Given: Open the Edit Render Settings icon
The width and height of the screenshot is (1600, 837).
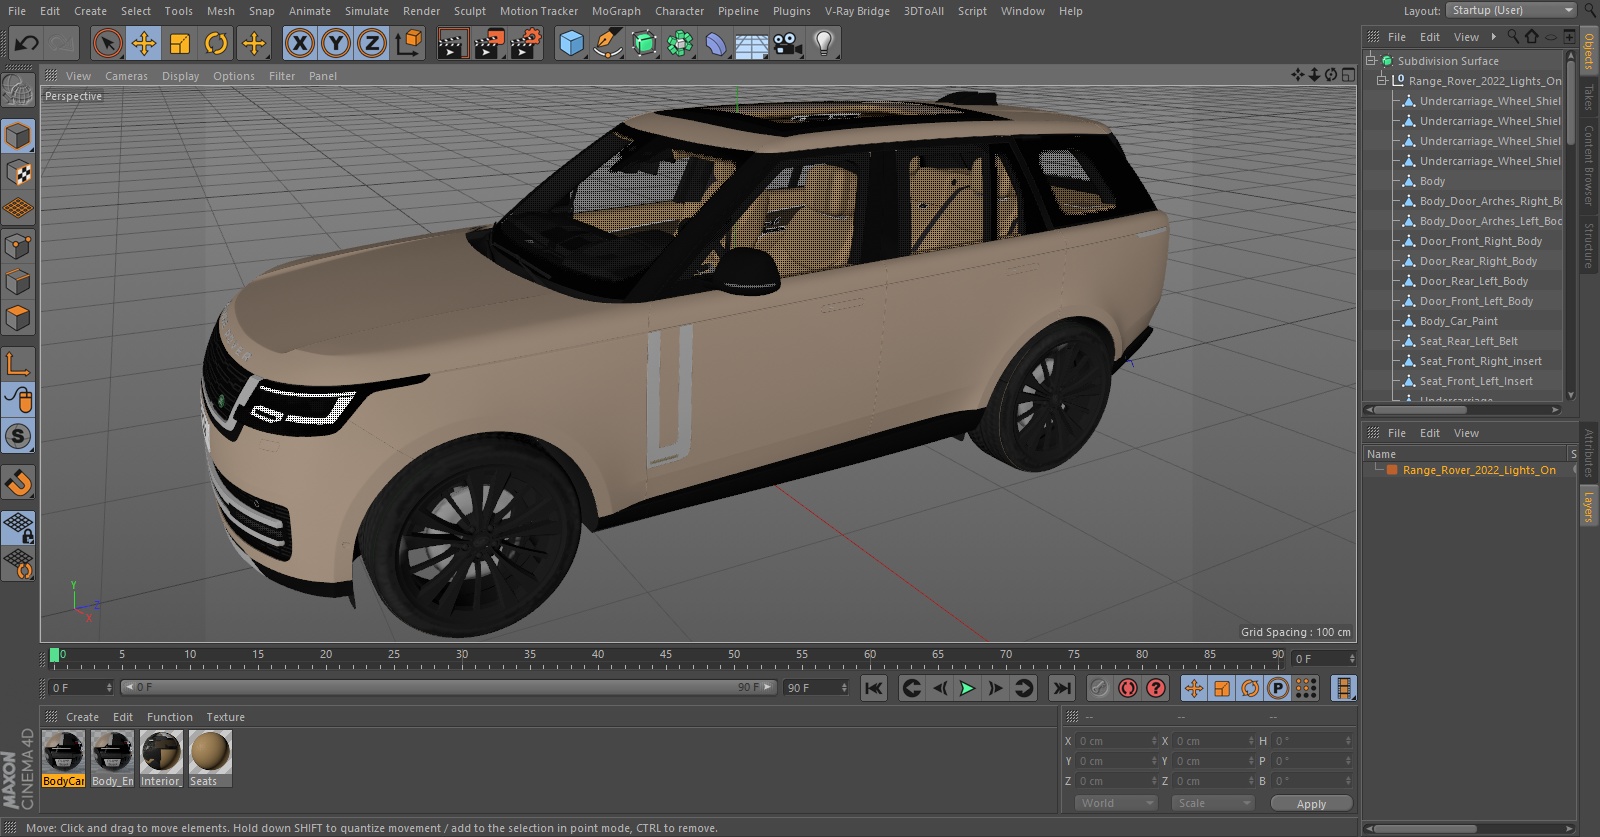Looking at the screenshot, I should click(x=526, y=43).
